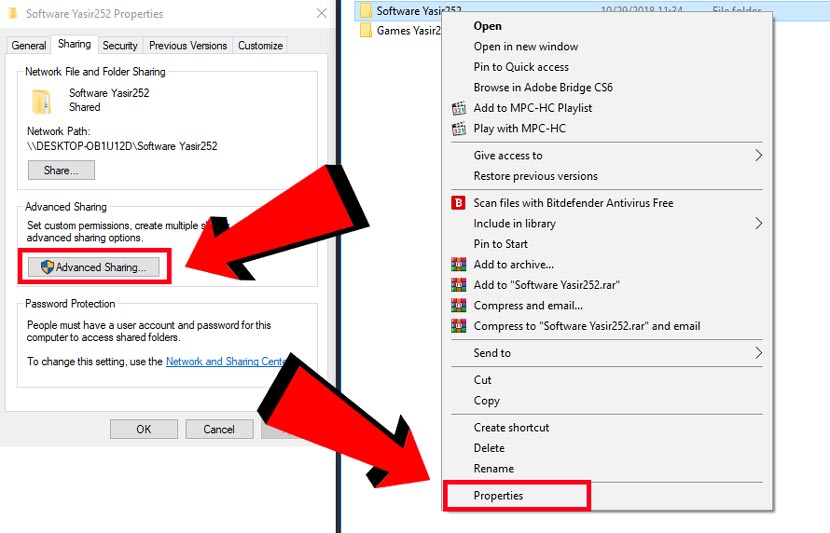Click the MPC-HC icon beside Play with MPC-HC
The height and width of the screenshot is (533, 830).
458,129
